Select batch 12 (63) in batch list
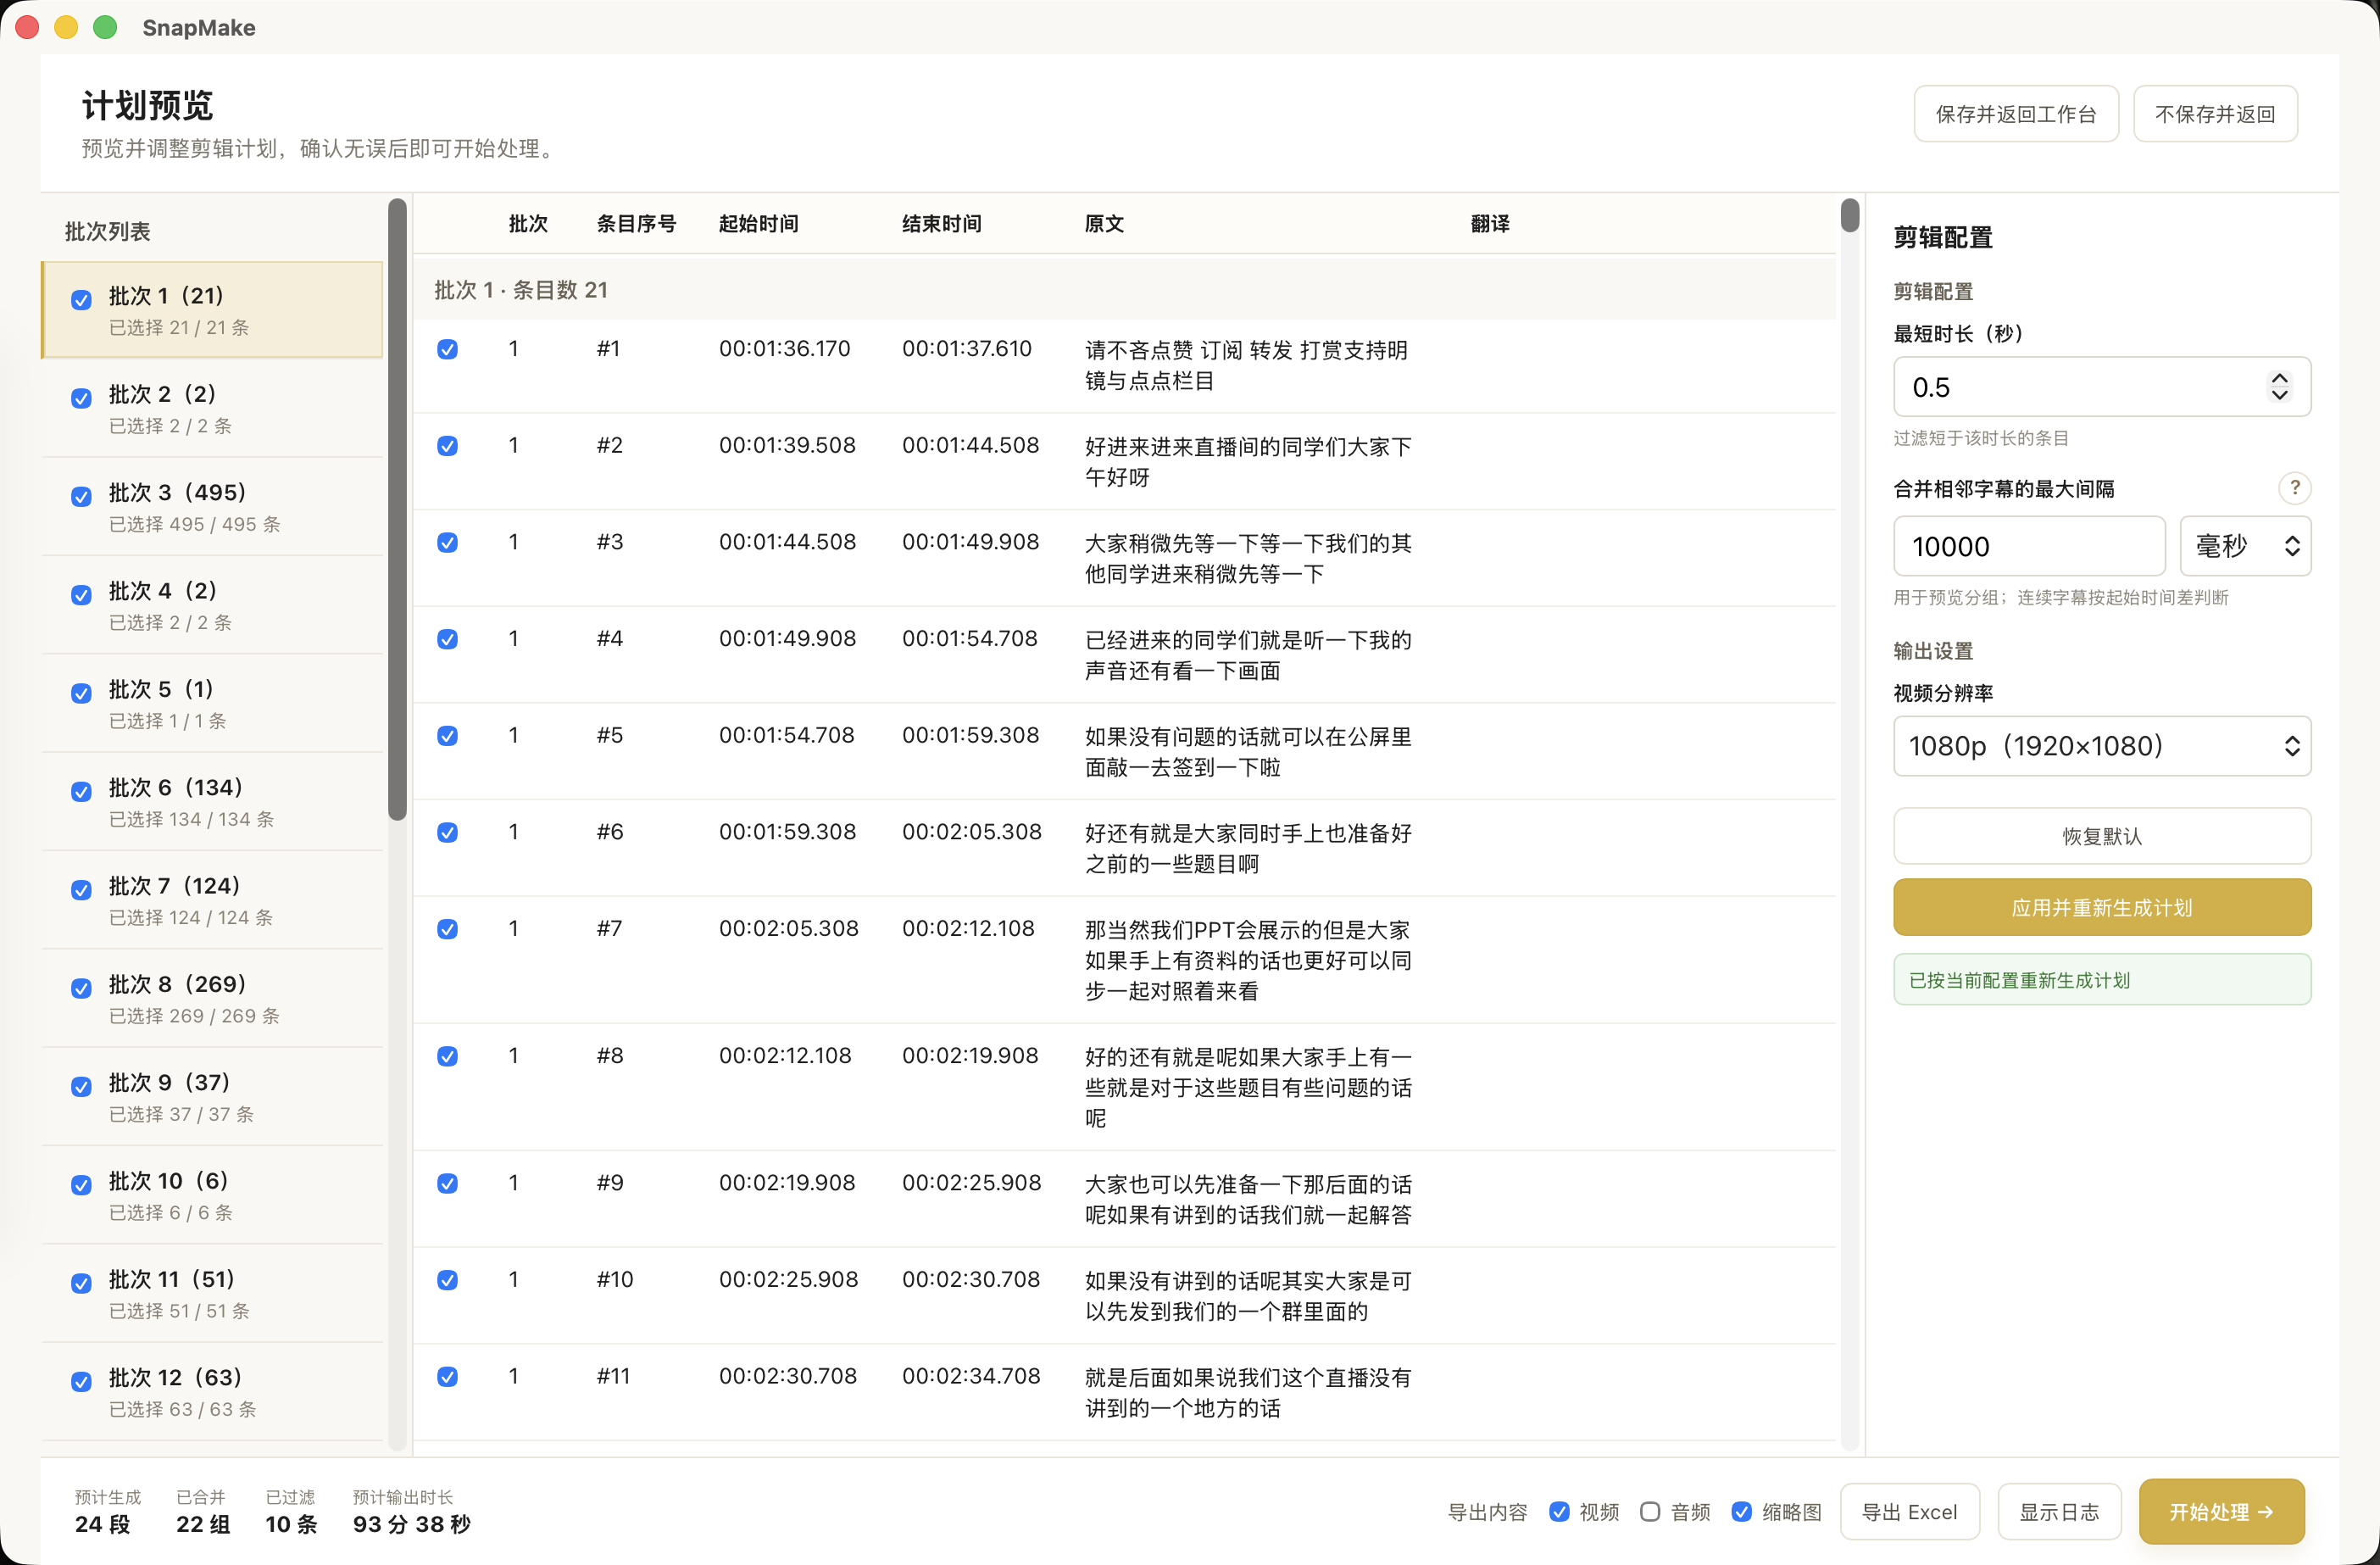 click(x=212, y=1392)
